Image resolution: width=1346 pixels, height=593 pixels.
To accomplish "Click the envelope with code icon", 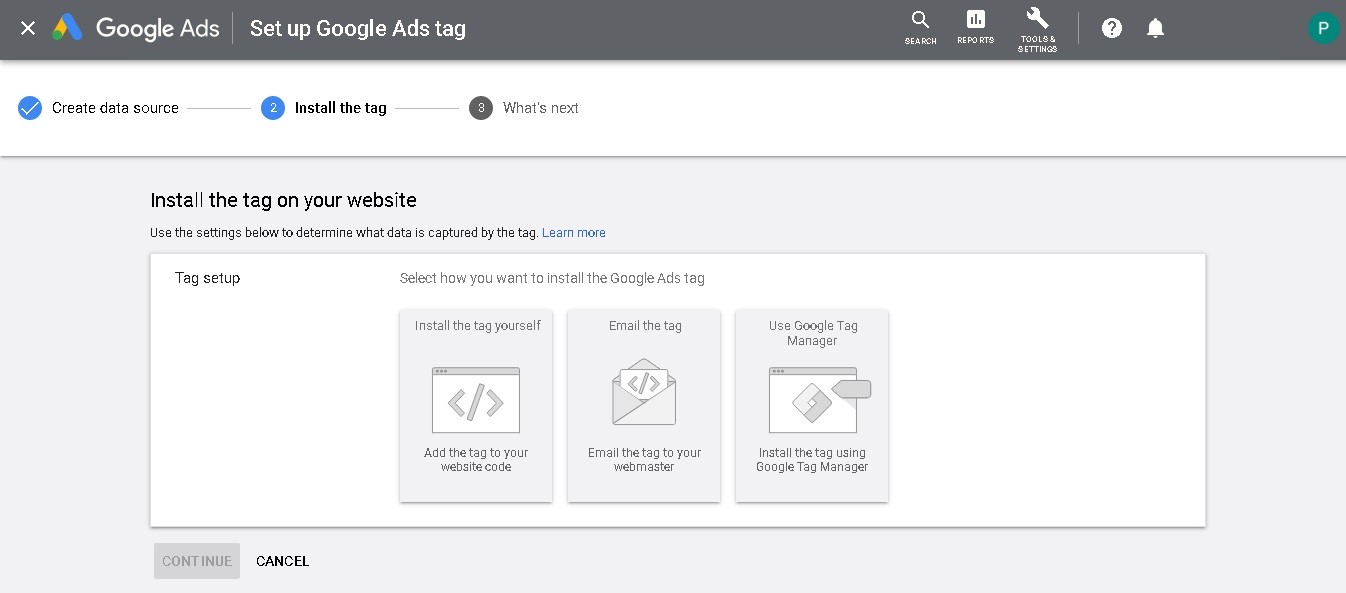I will click(x=644, y=392).
